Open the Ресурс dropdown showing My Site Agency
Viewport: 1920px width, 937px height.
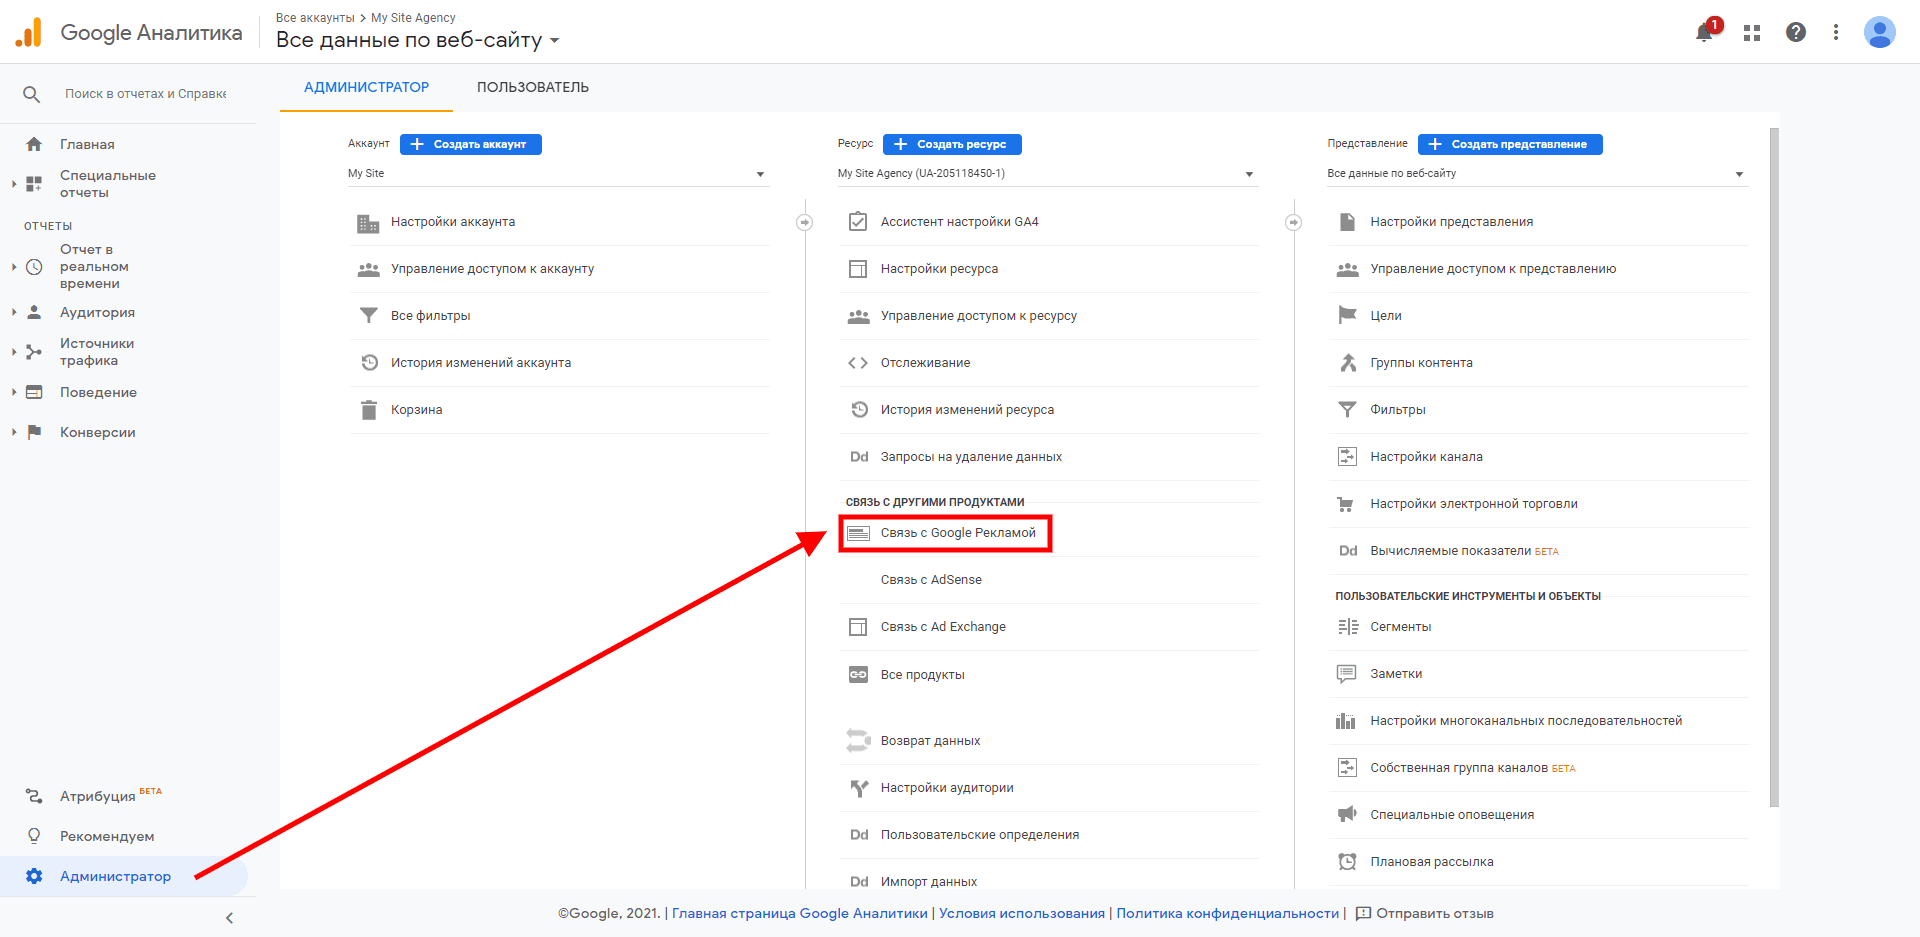tap(1047, 174)
